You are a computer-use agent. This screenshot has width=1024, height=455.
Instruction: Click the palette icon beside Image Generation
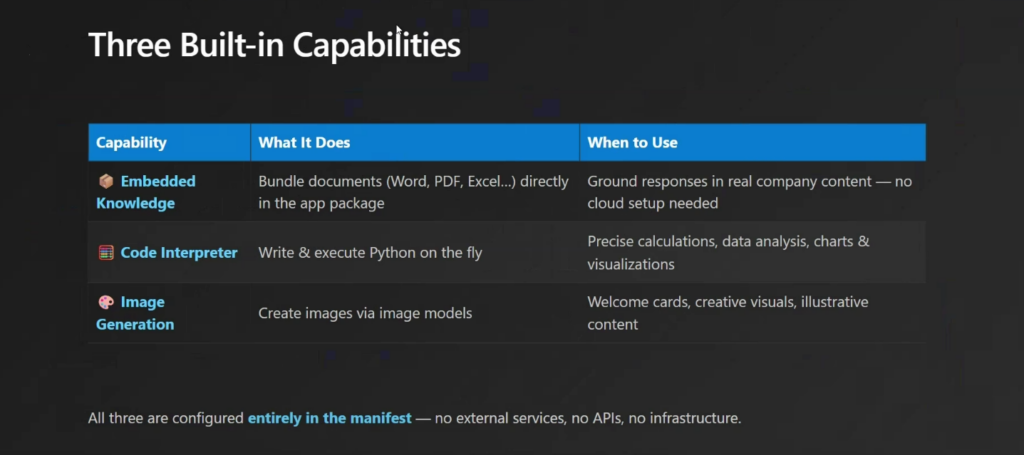[106, 302]
